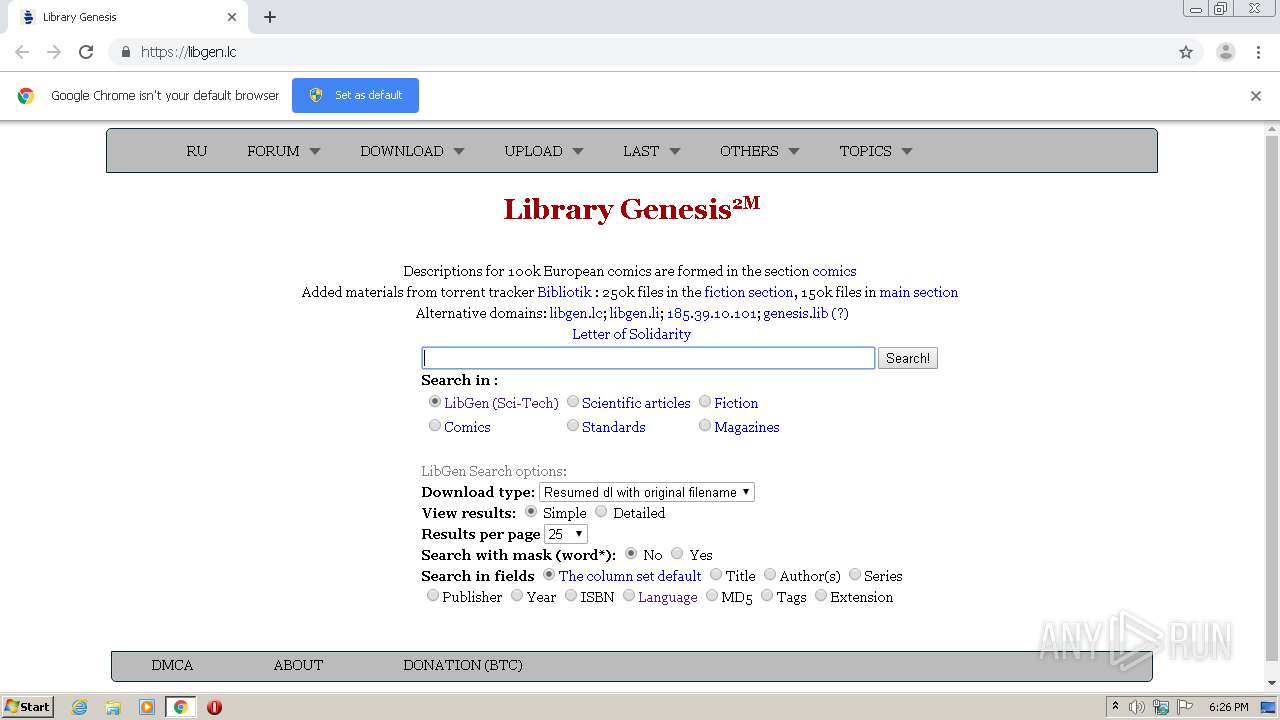
Task: Open Results per page dropdown
Action: [566, 534]
